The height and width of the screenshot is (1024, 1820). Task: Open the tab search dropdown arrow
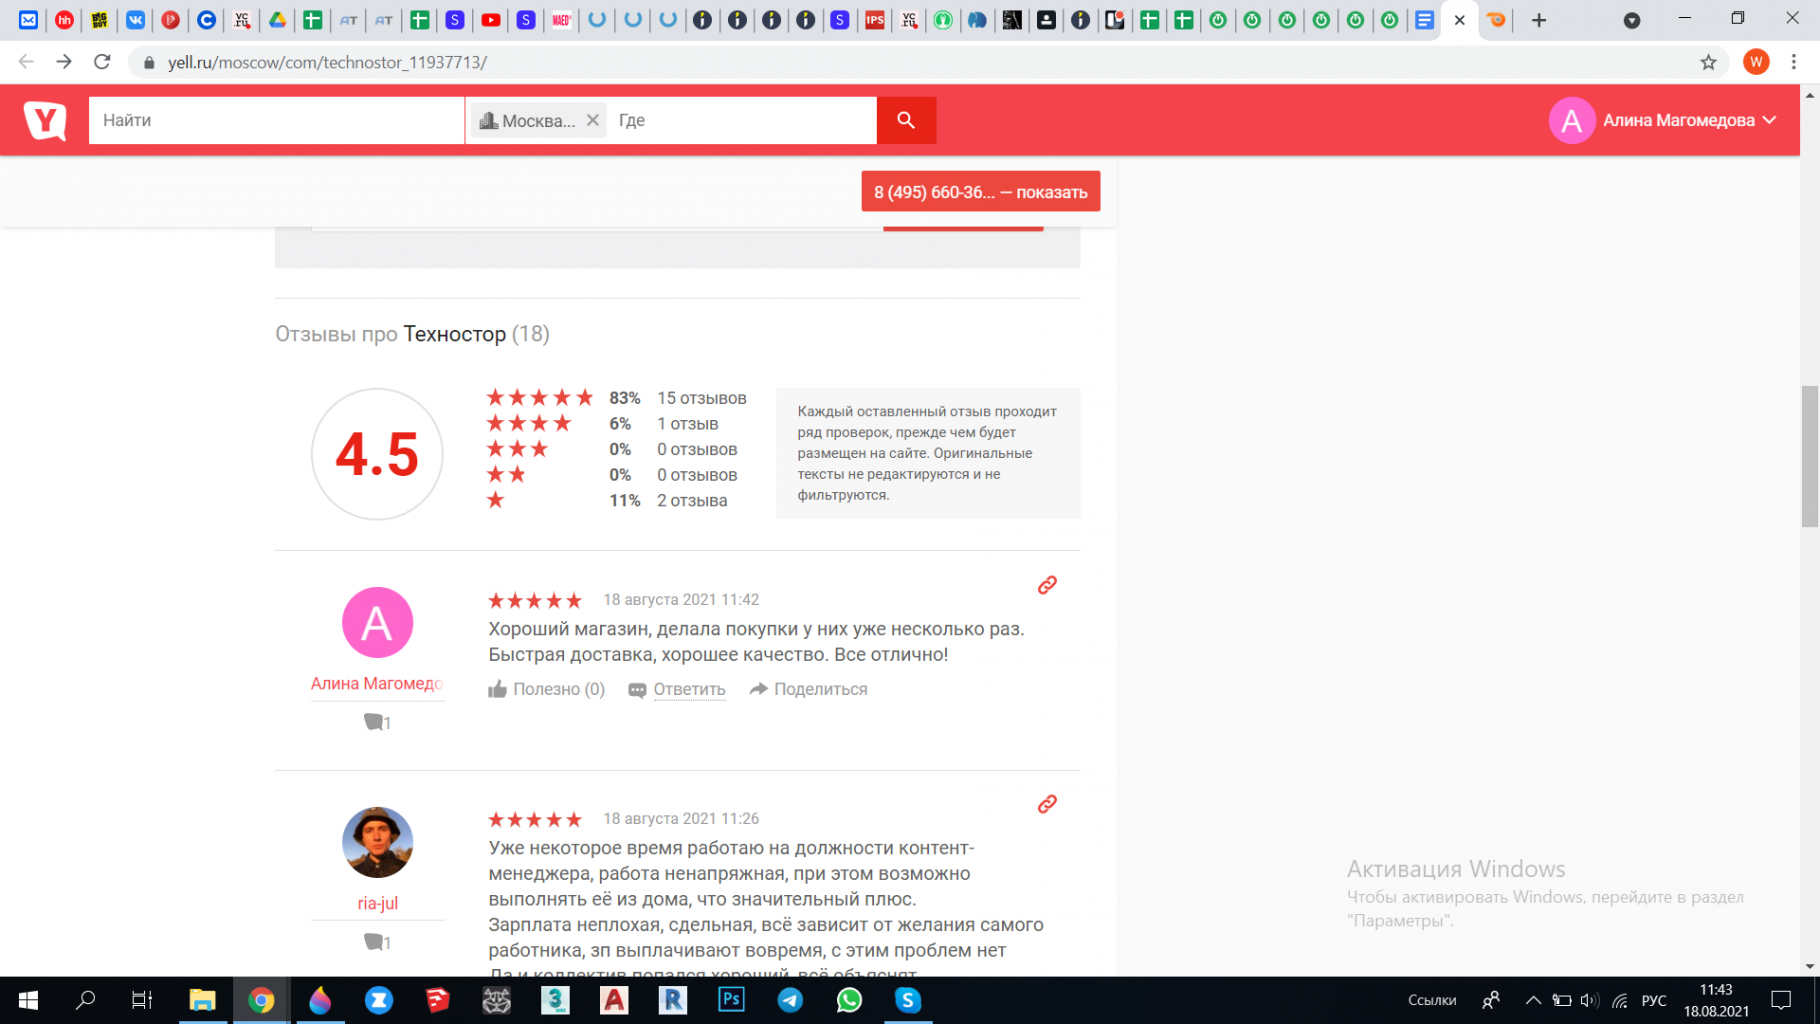[x=1631, y=20]
